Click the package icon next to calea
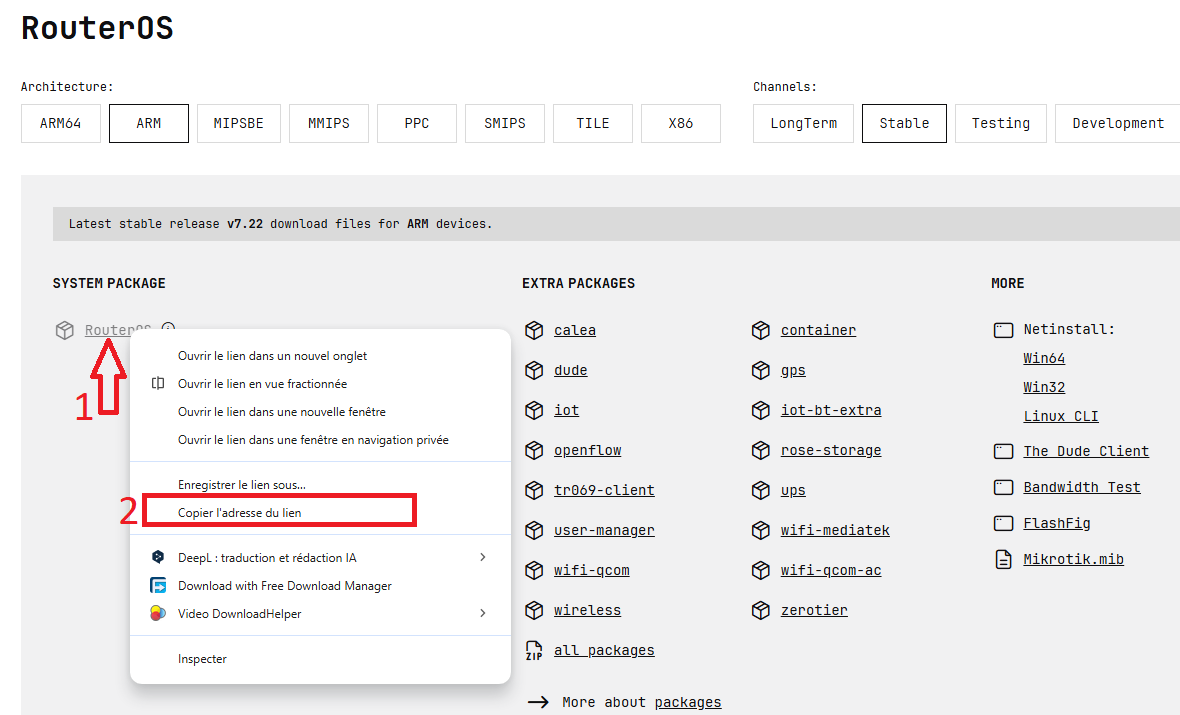The height and width of the screenshot is (715, 1180). pyautogui.click(x=534, y=331)
